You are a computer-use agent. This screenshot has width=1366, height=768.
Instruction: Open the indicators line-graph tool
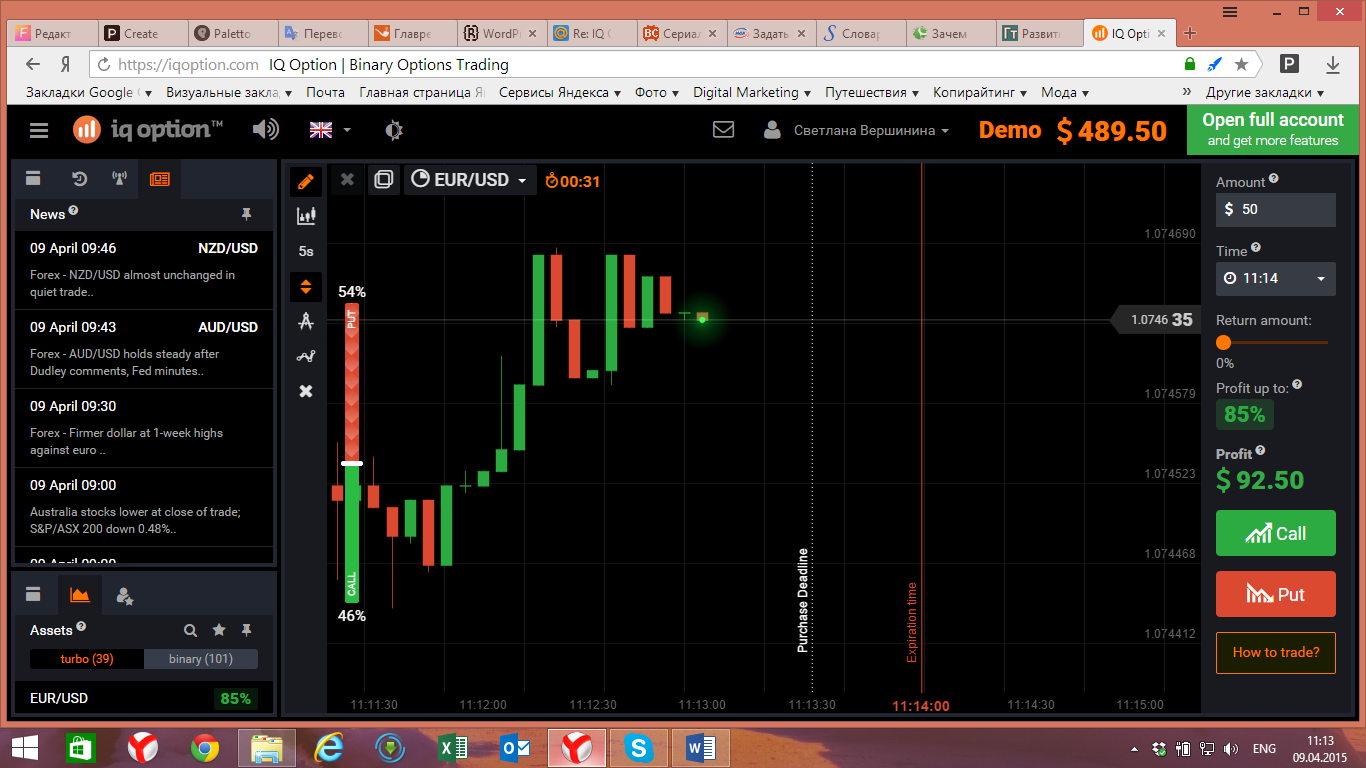click(306, 356)
